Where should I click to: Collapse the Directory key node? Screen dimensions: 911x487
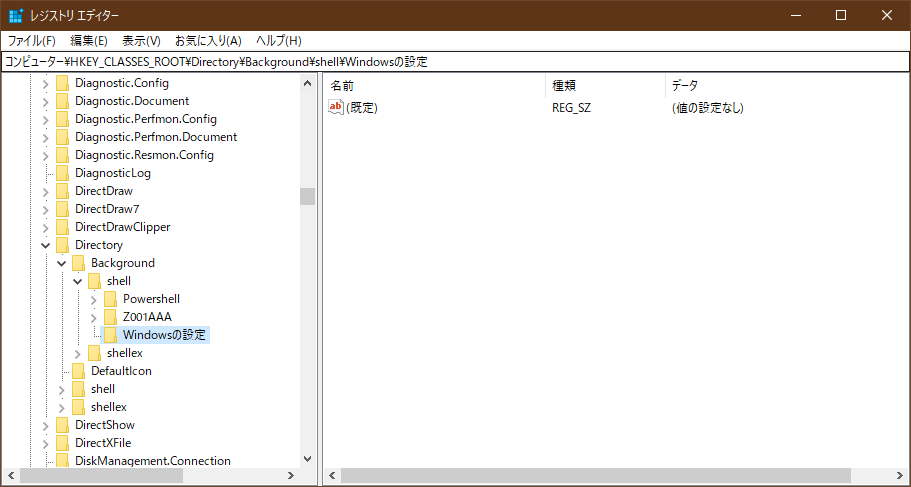click(x=45, y=245)
